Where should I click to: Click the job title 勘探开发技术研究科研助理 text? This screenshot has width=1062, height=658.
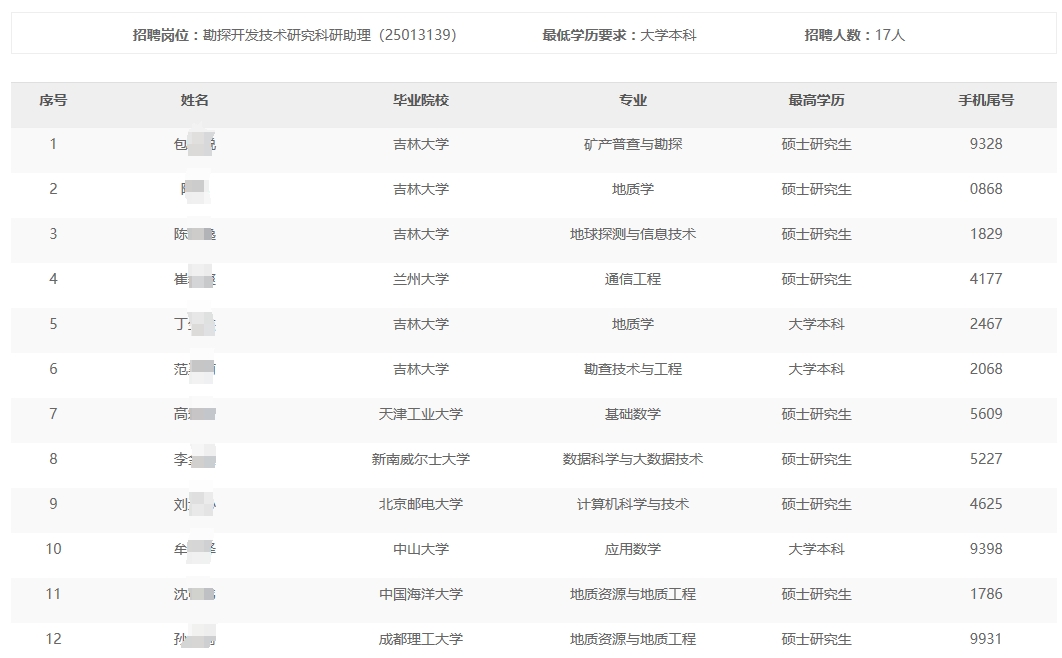coord(295,35)
